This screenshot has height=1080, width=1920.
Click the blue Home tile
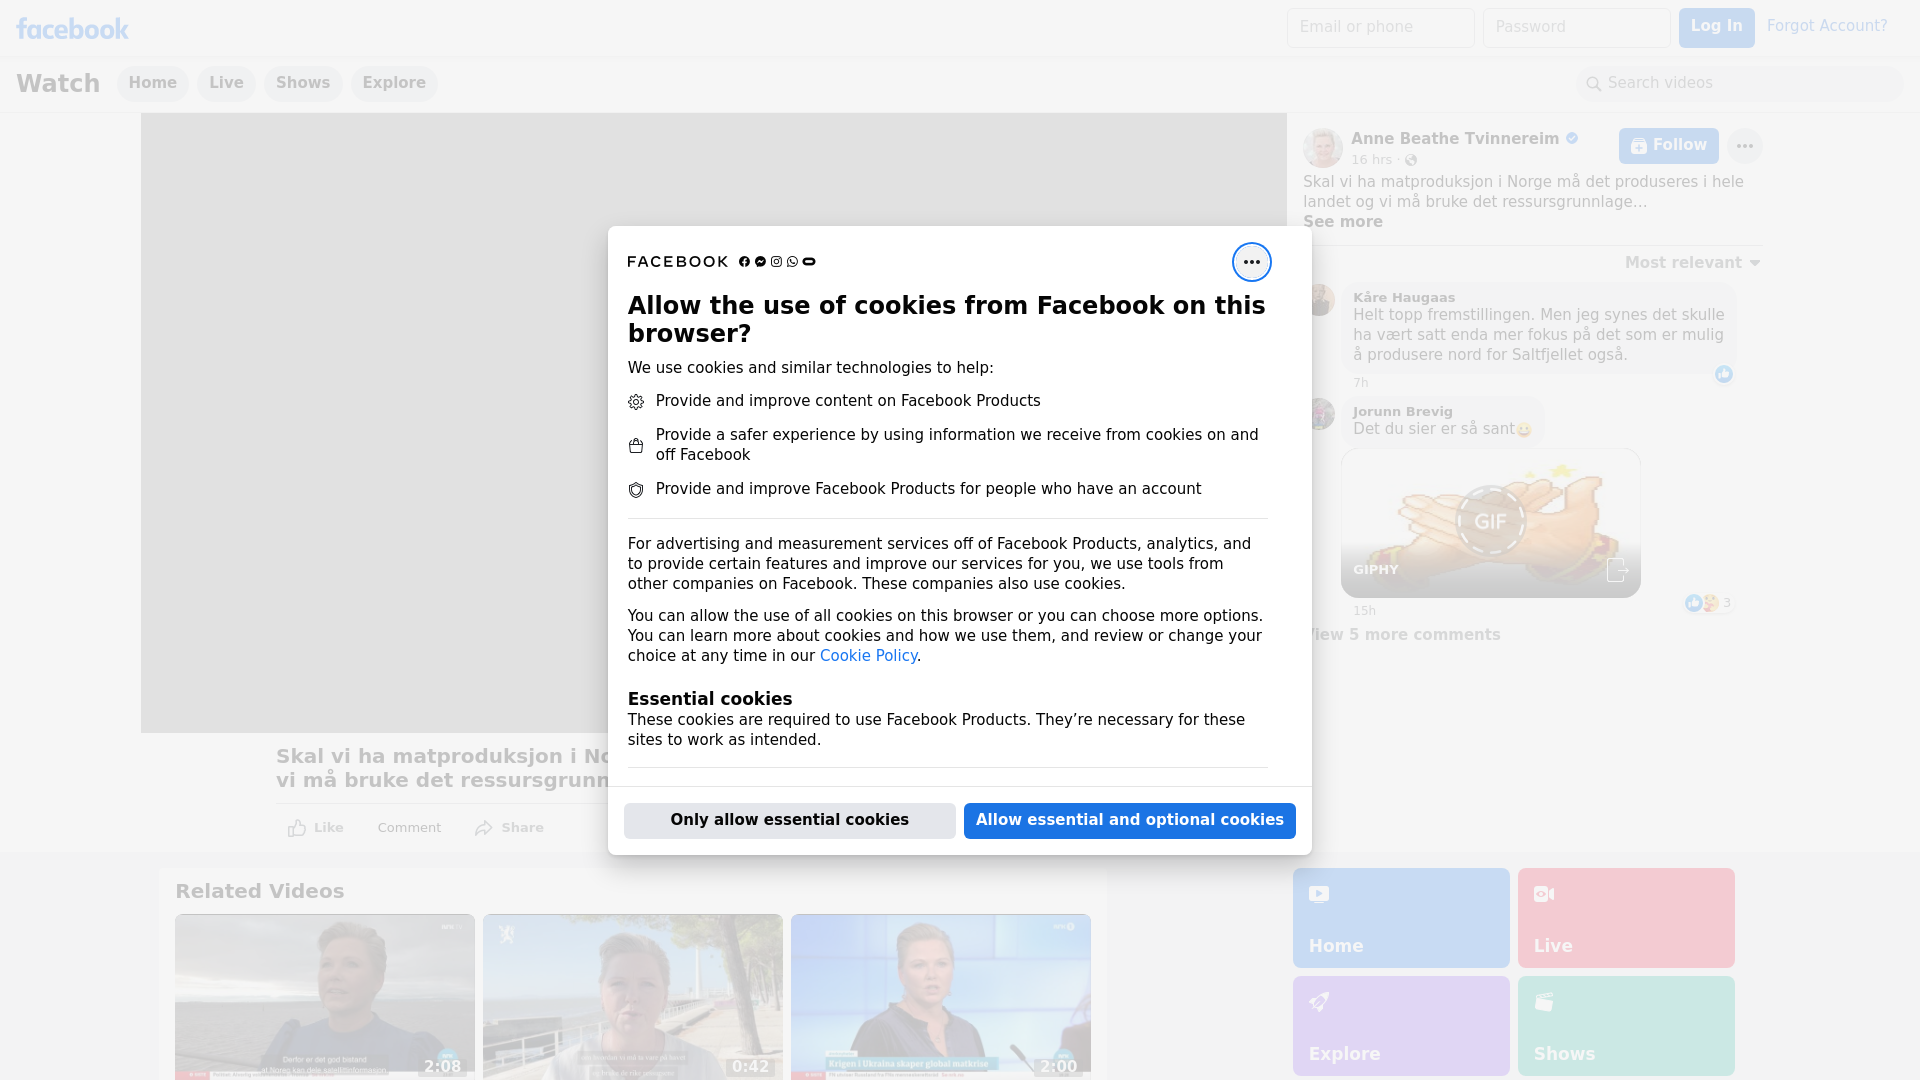tap(1401, 918)
